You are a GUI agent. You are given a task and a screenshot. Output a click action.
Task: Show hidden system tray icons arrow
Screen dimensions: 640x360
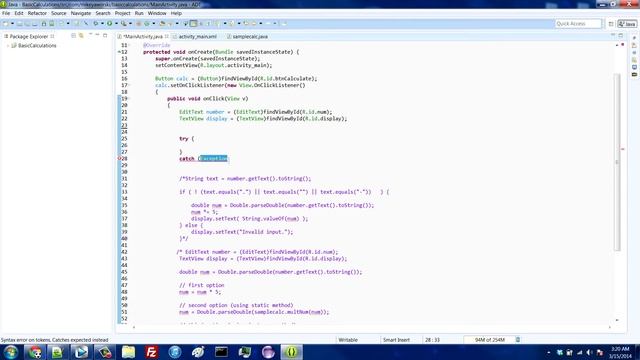[x=549, y=352]
